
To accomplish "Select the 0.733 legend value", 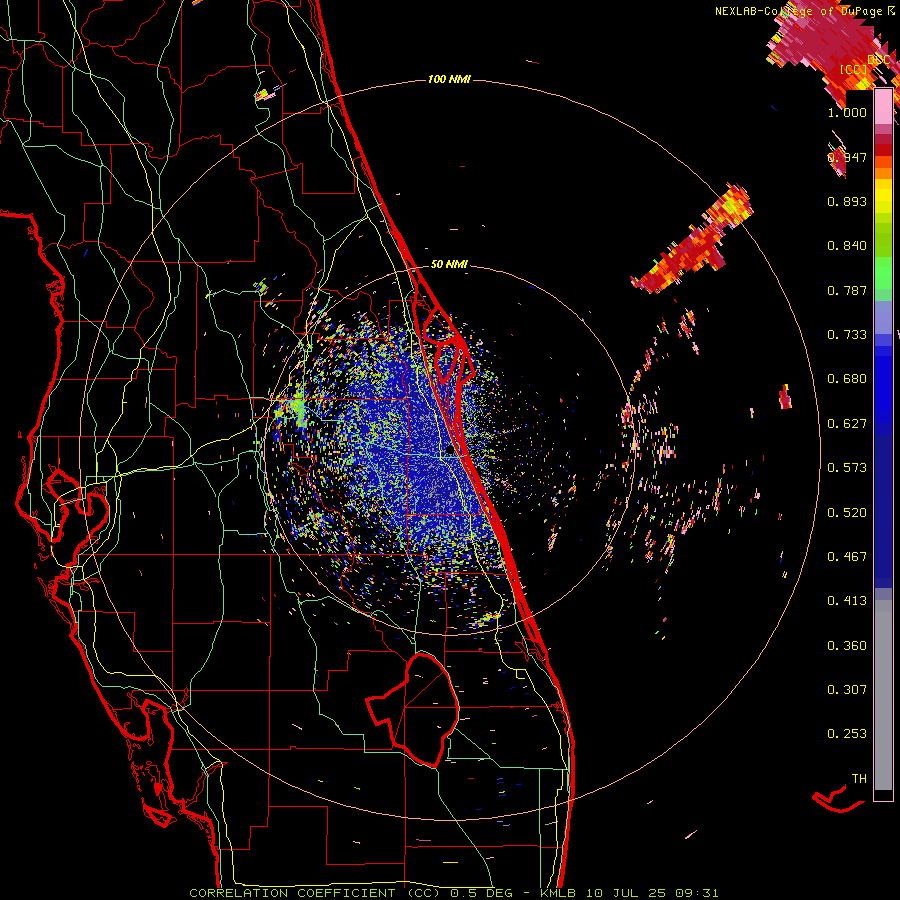I will coord(847,335).
